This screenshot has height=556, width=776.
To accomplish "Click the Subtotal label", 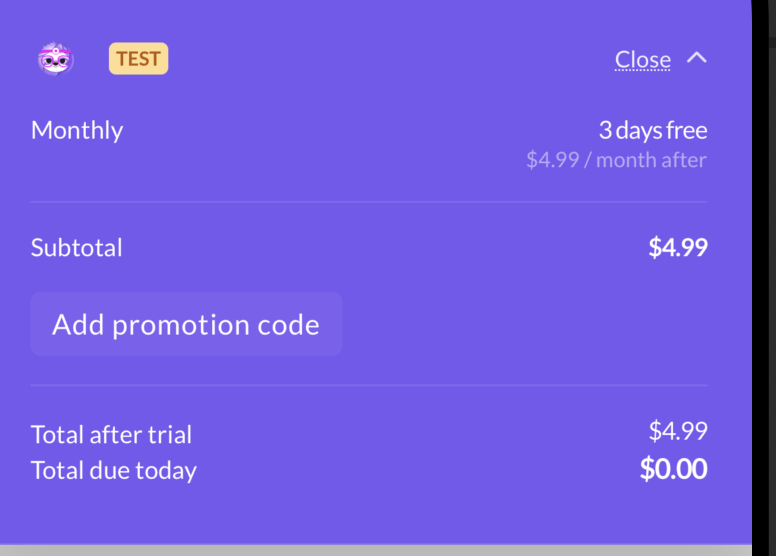I will (77, 248).
